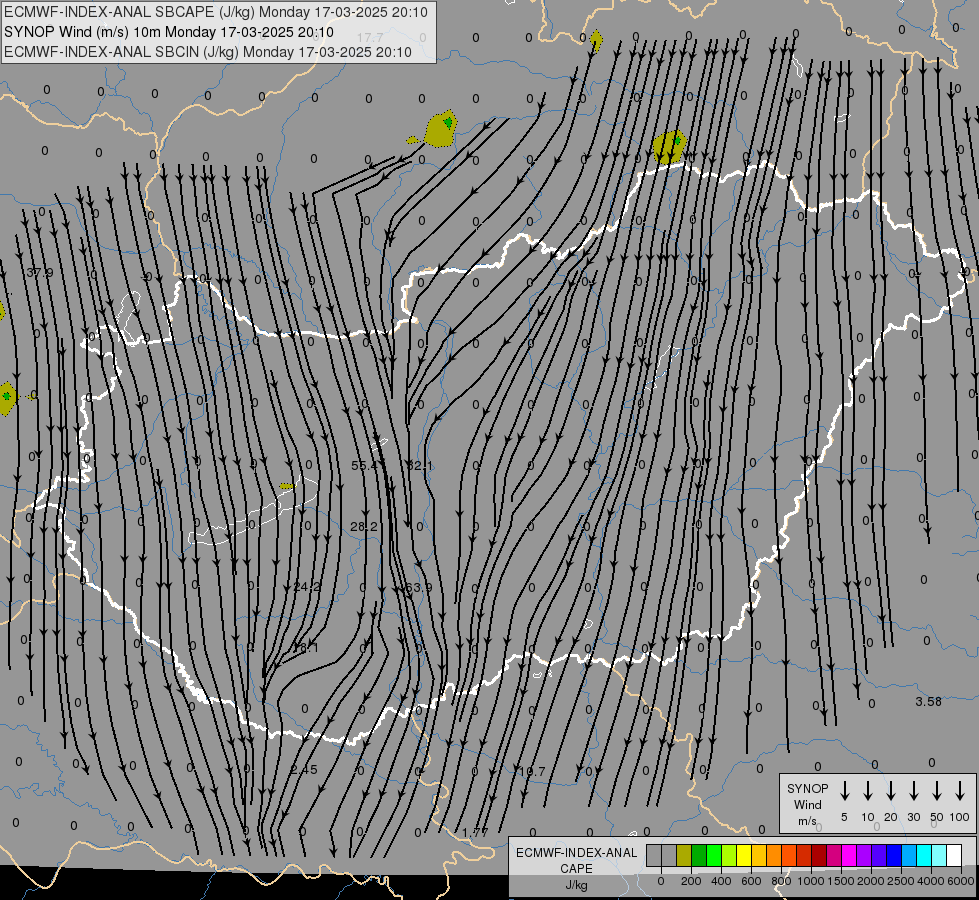979x900 pixels.
Task: Click the 1000 tick label on CAPE scale
Action: coord(810,881)
